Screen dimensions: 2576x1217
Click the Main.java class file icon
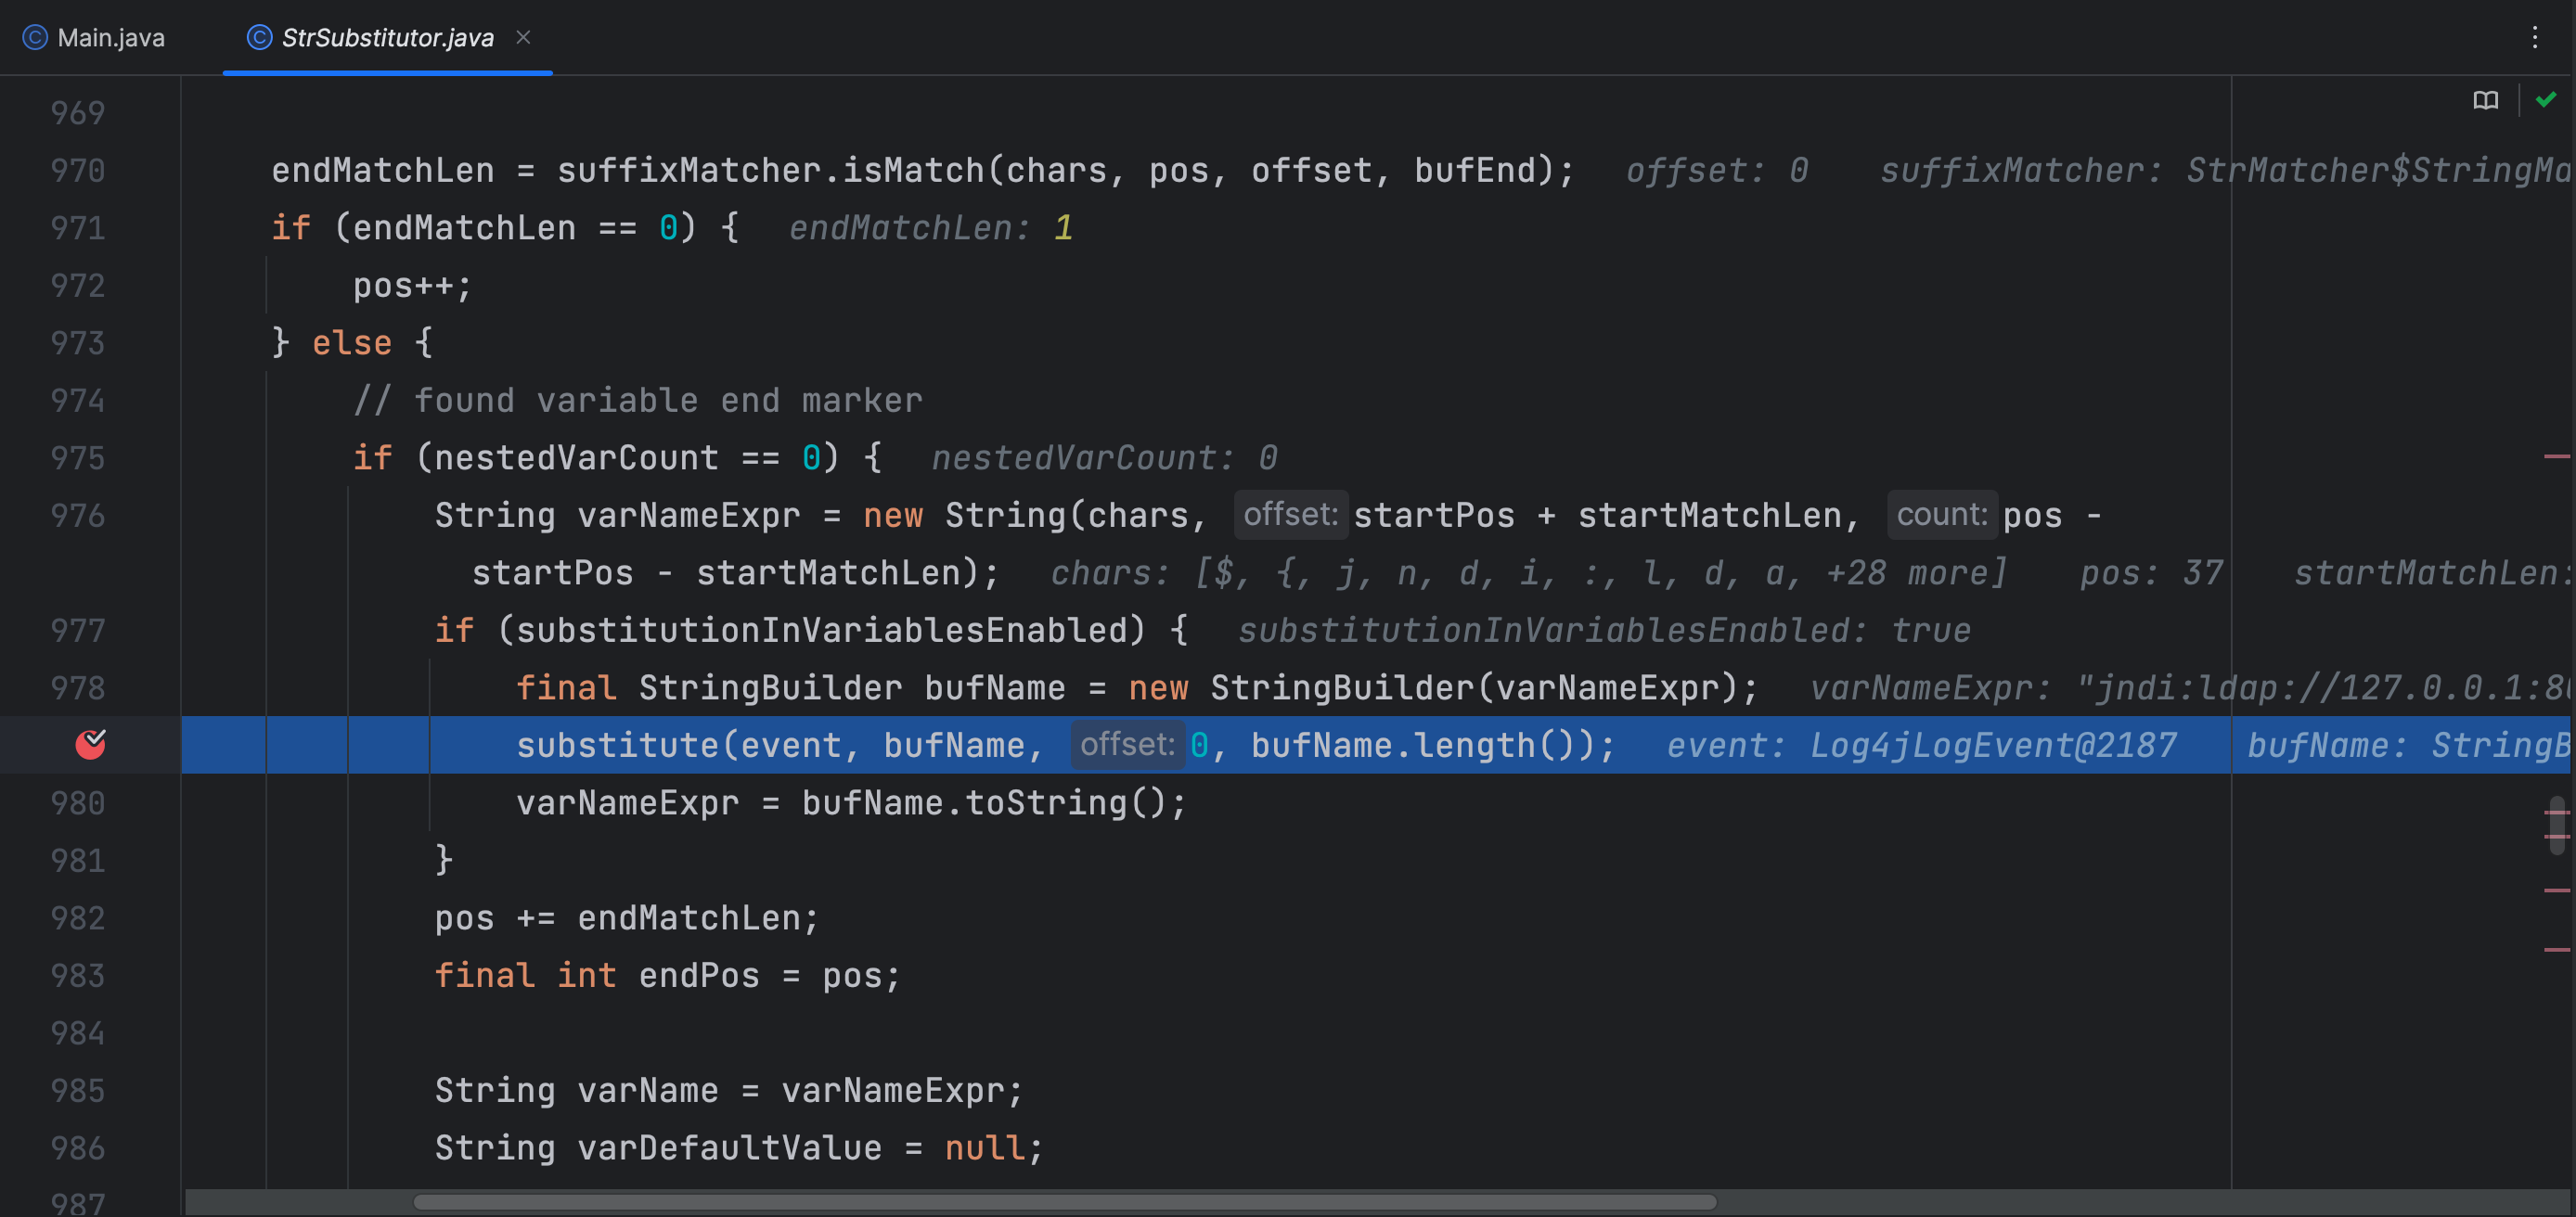(35, 37)
